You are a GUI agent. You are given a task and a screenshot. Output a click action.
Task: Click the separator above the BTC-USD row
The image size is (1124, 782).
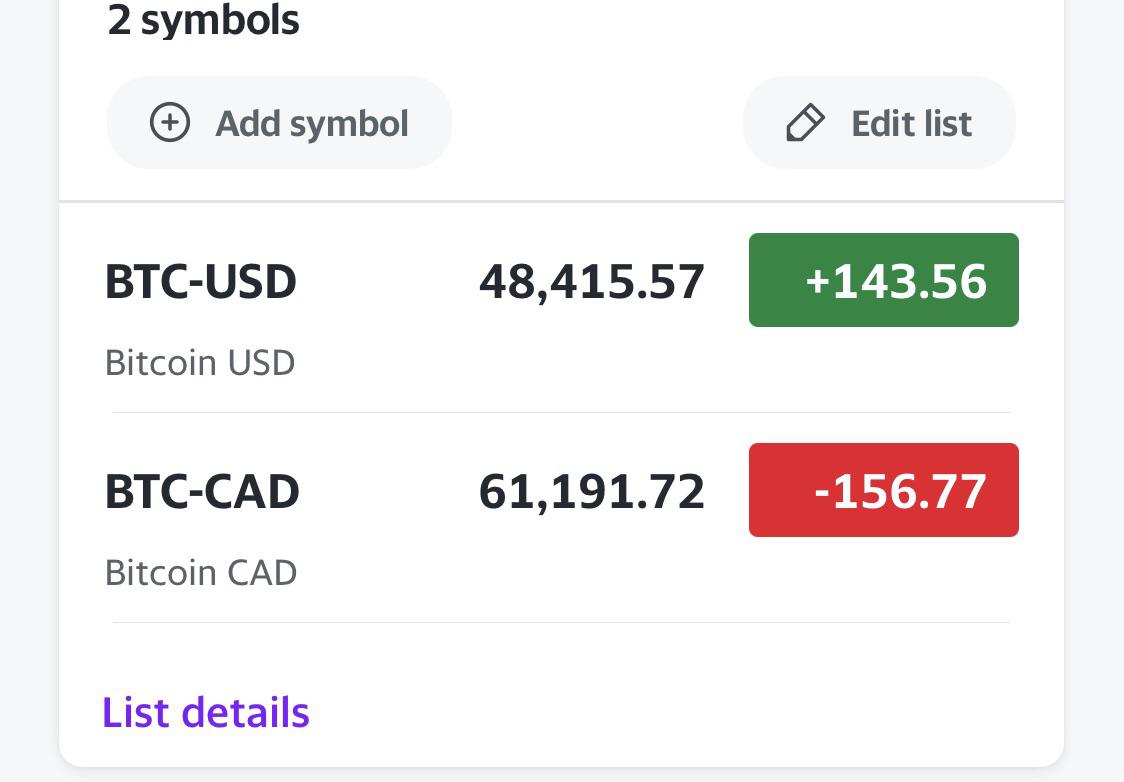(561, 202)
